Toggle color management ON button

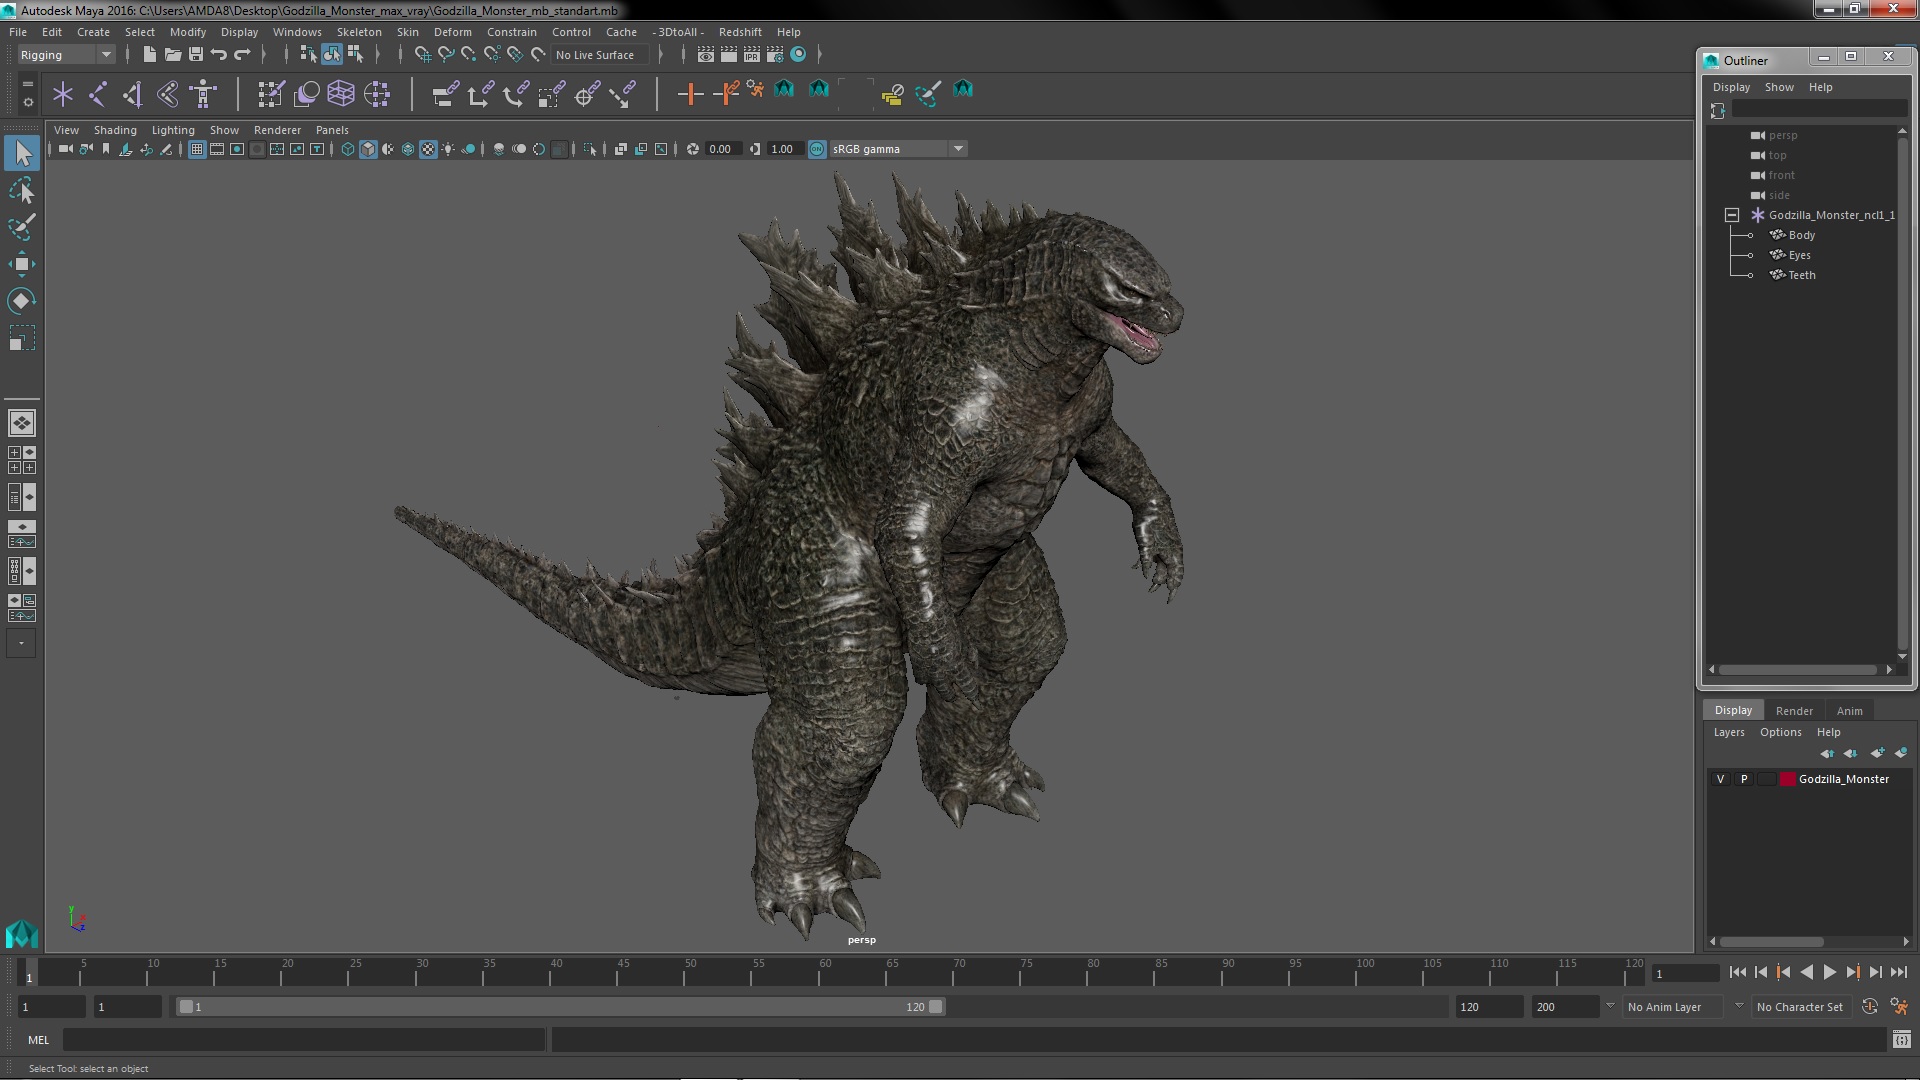[x=817, y=149]
